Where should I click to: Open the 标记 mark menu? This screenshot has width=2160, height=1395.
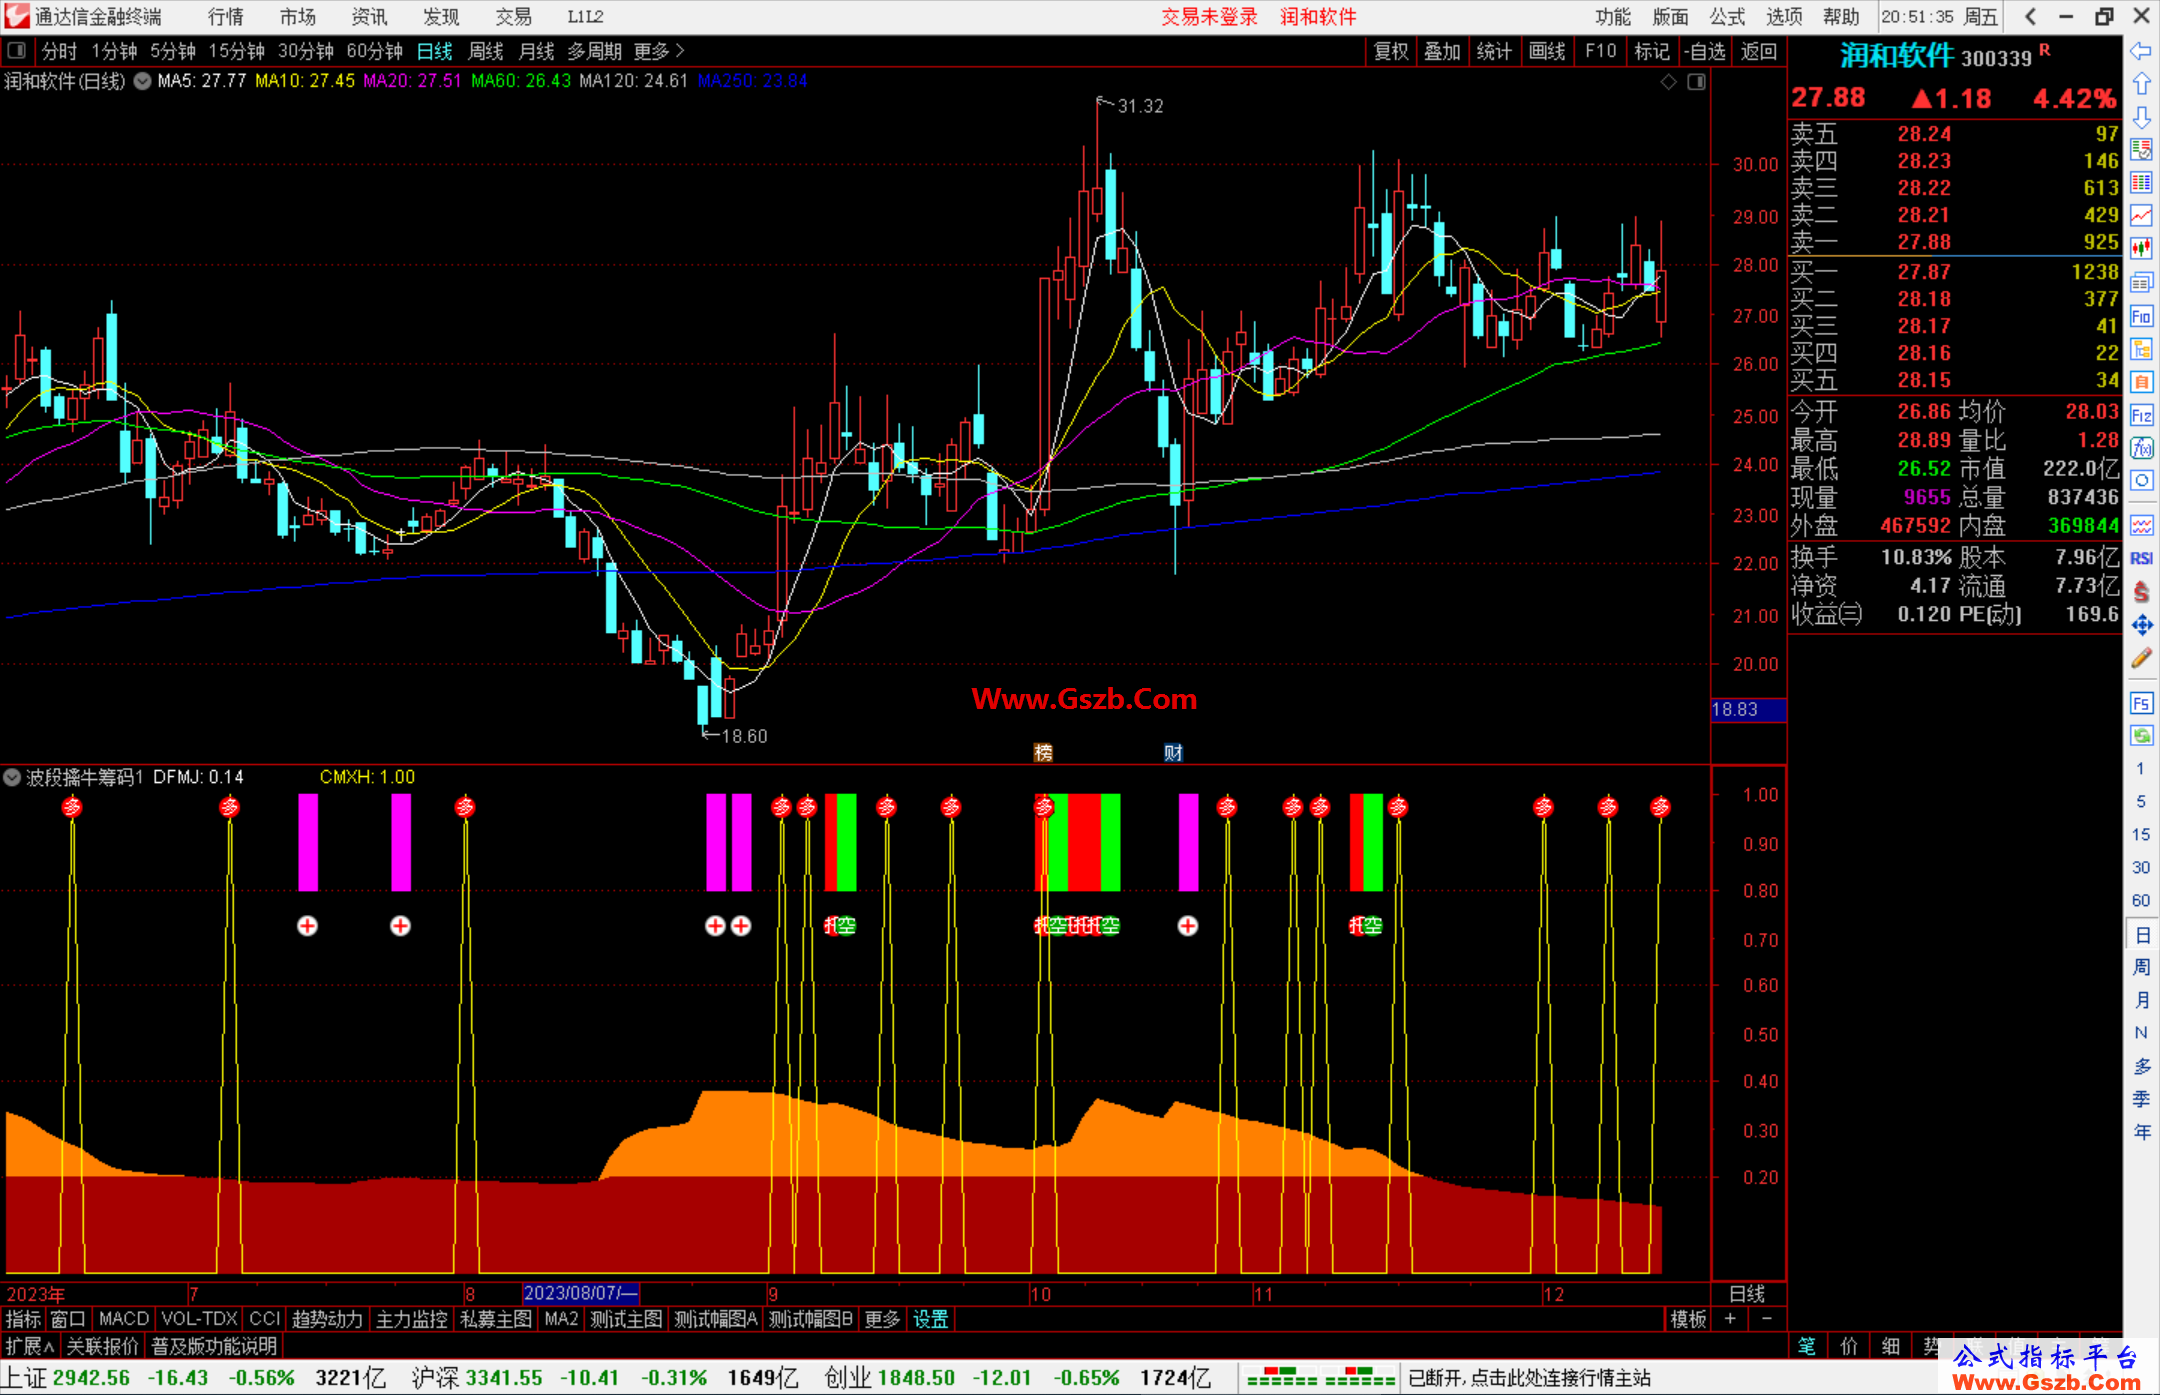point(1652,51)
